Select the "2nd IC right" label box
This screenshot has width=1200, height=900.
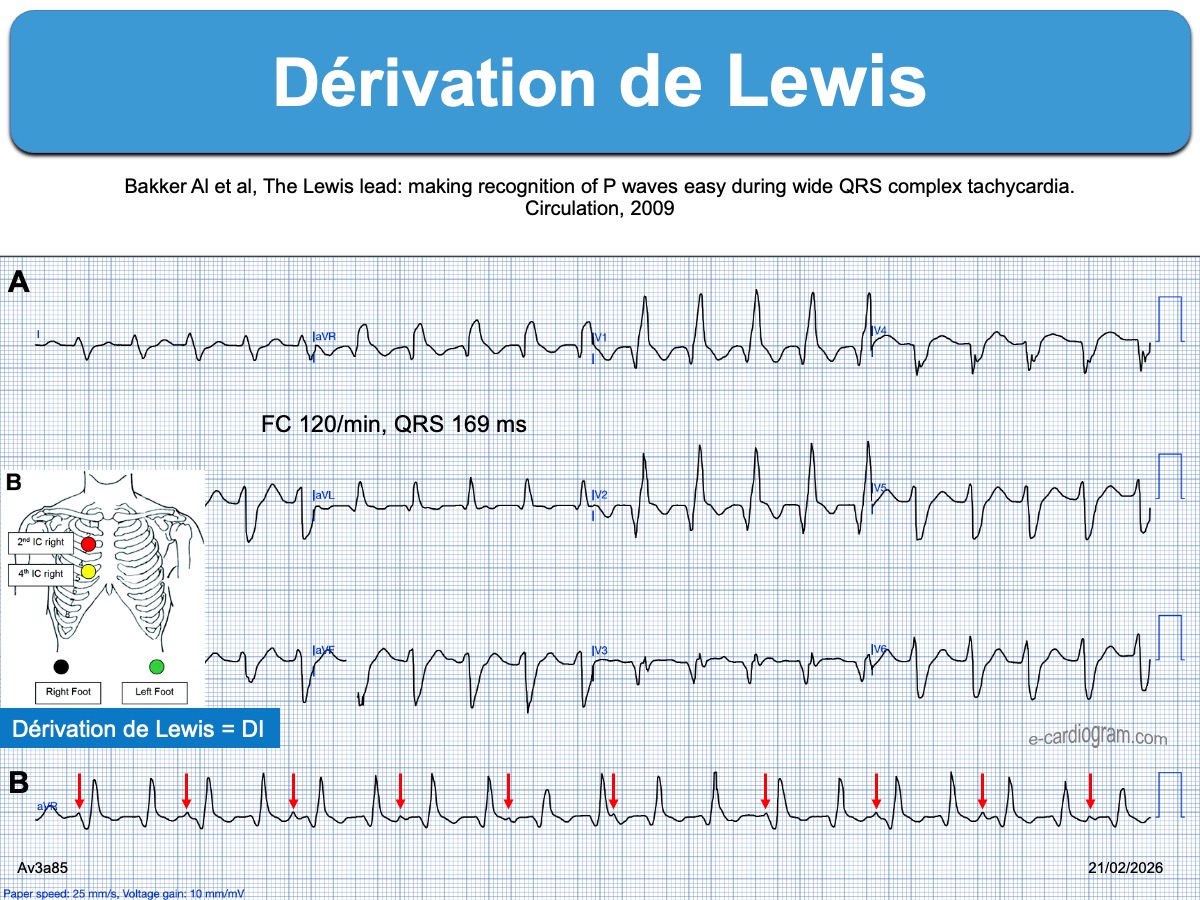pyautogui.click(x=39, y=543)
